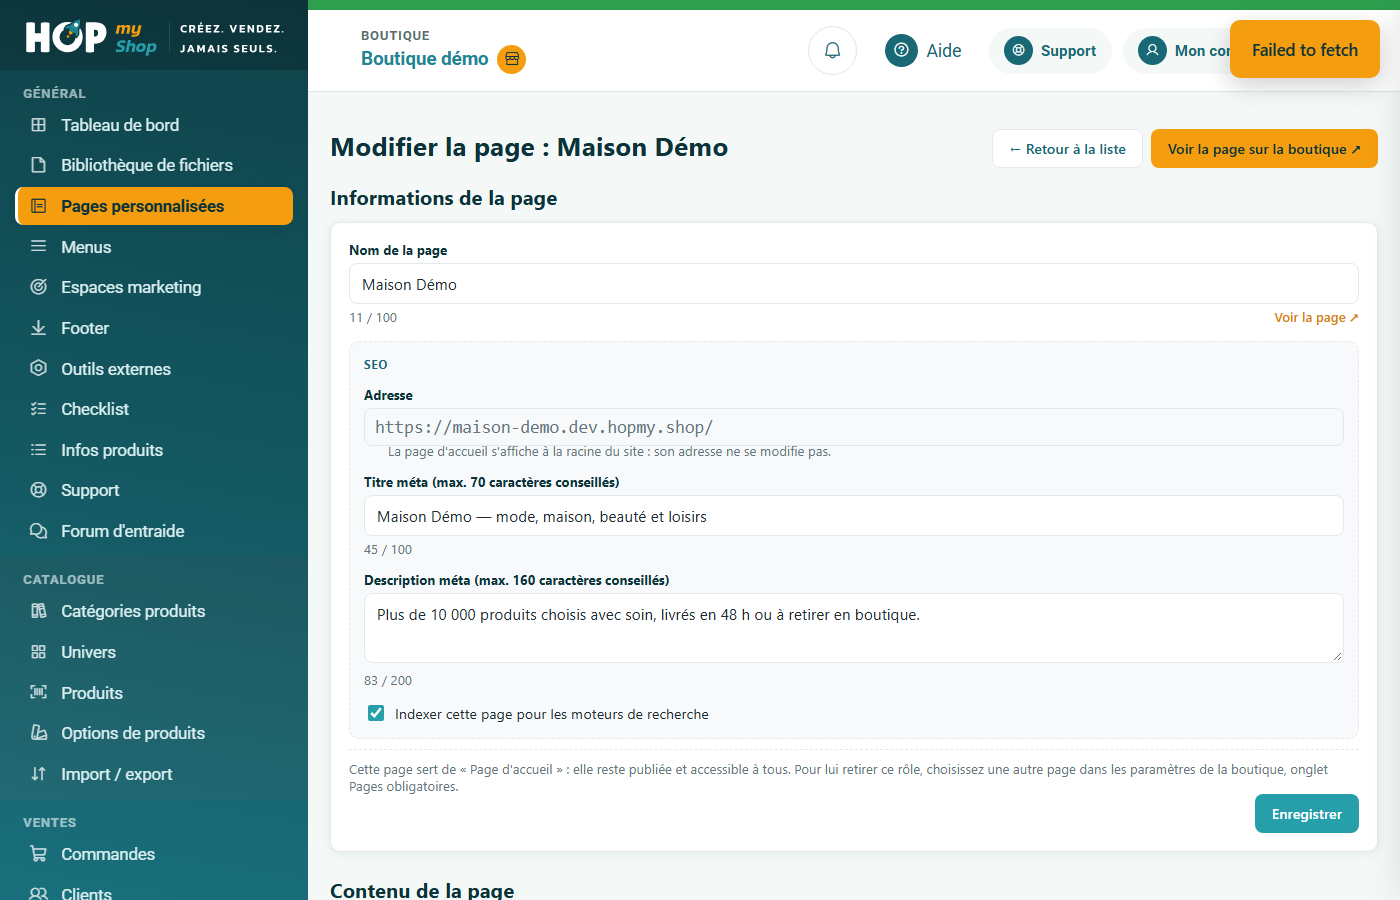1400x900 pixels.
Task: Click the '83 / 200' counter text
Action: pyautogui.click(x=388, y=681)
